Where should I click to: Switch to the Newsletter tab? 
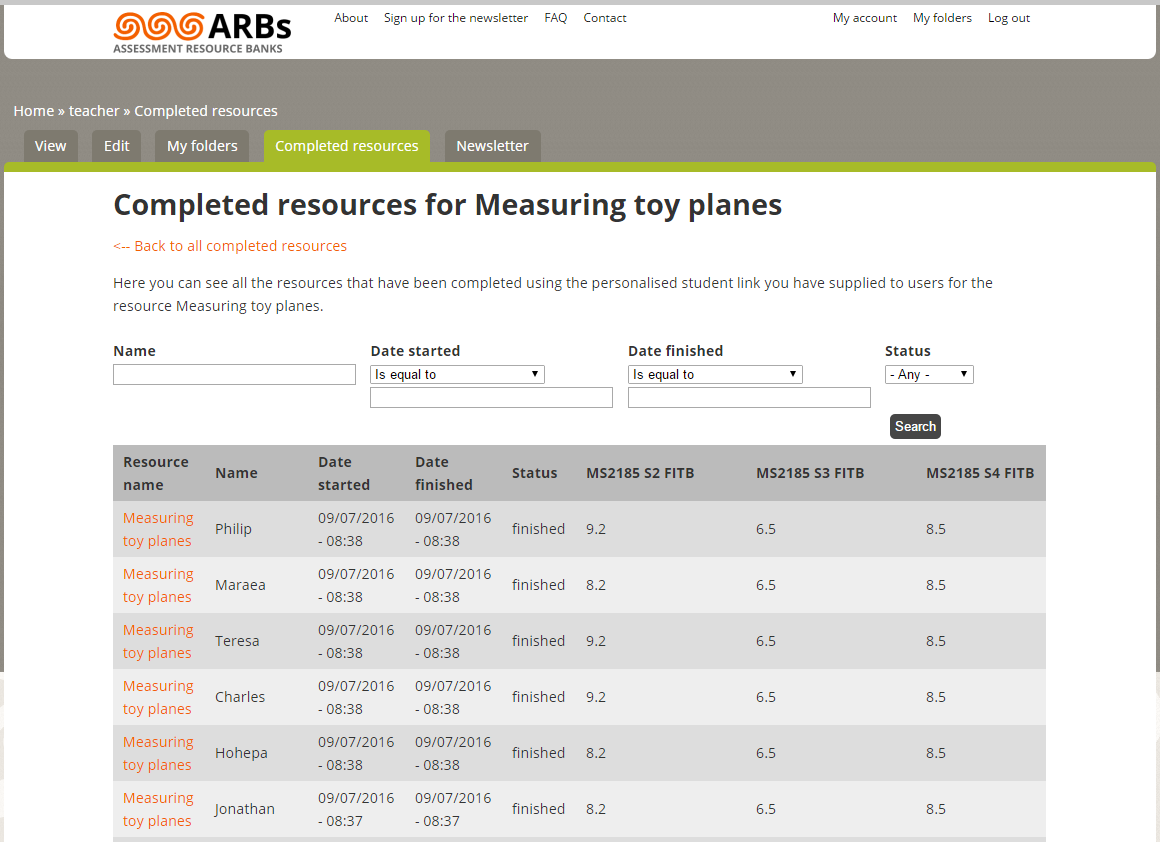pos(492,146)
